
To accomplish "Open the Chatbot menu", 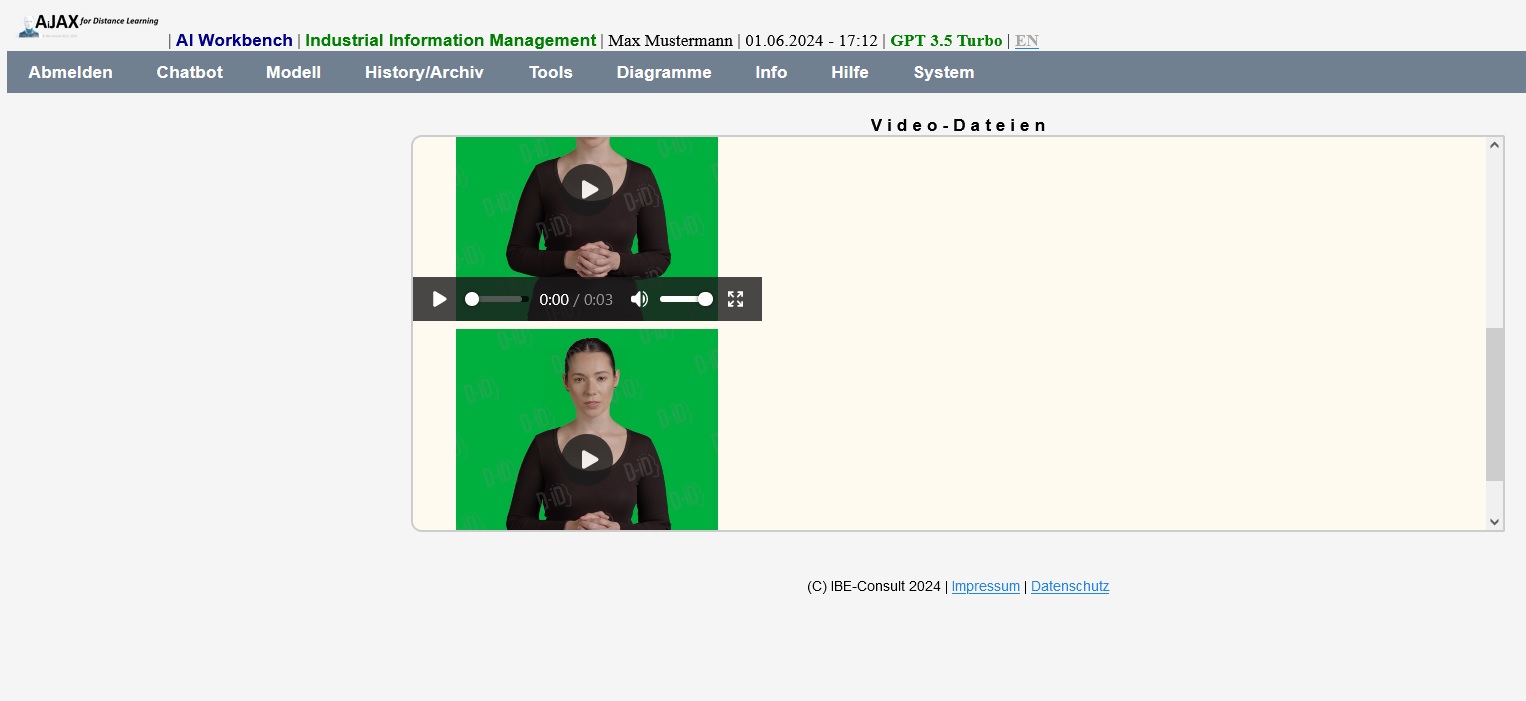I will (189, 72).
